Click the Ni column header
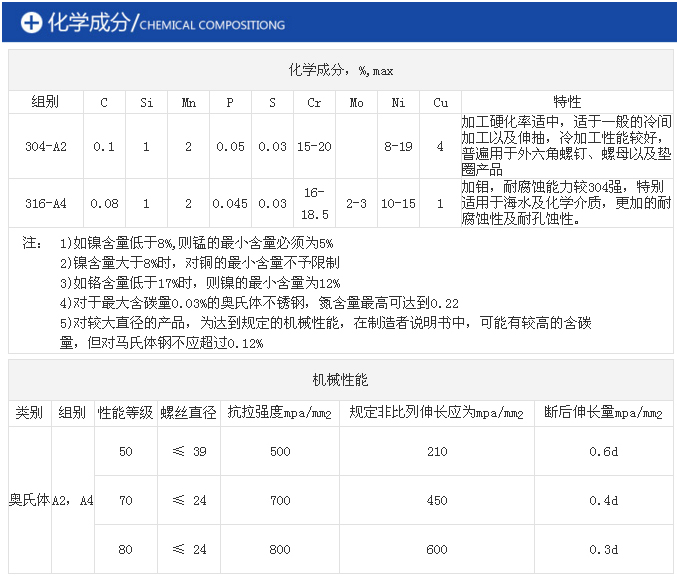 (x=398, y=102)
